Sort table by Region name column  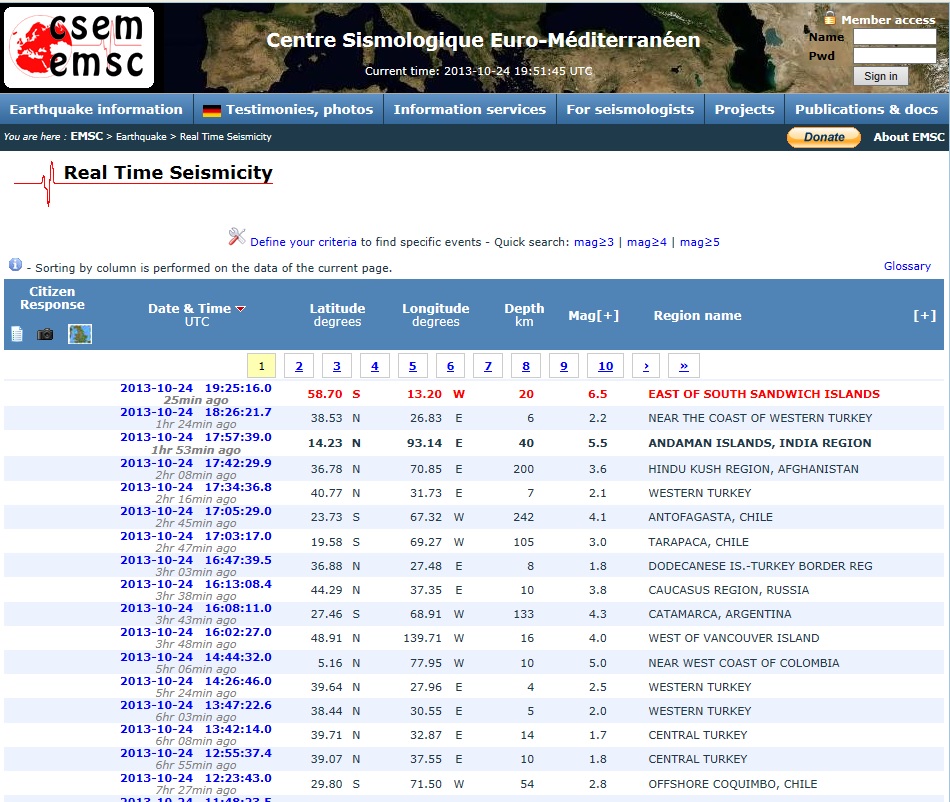[697, 316]
